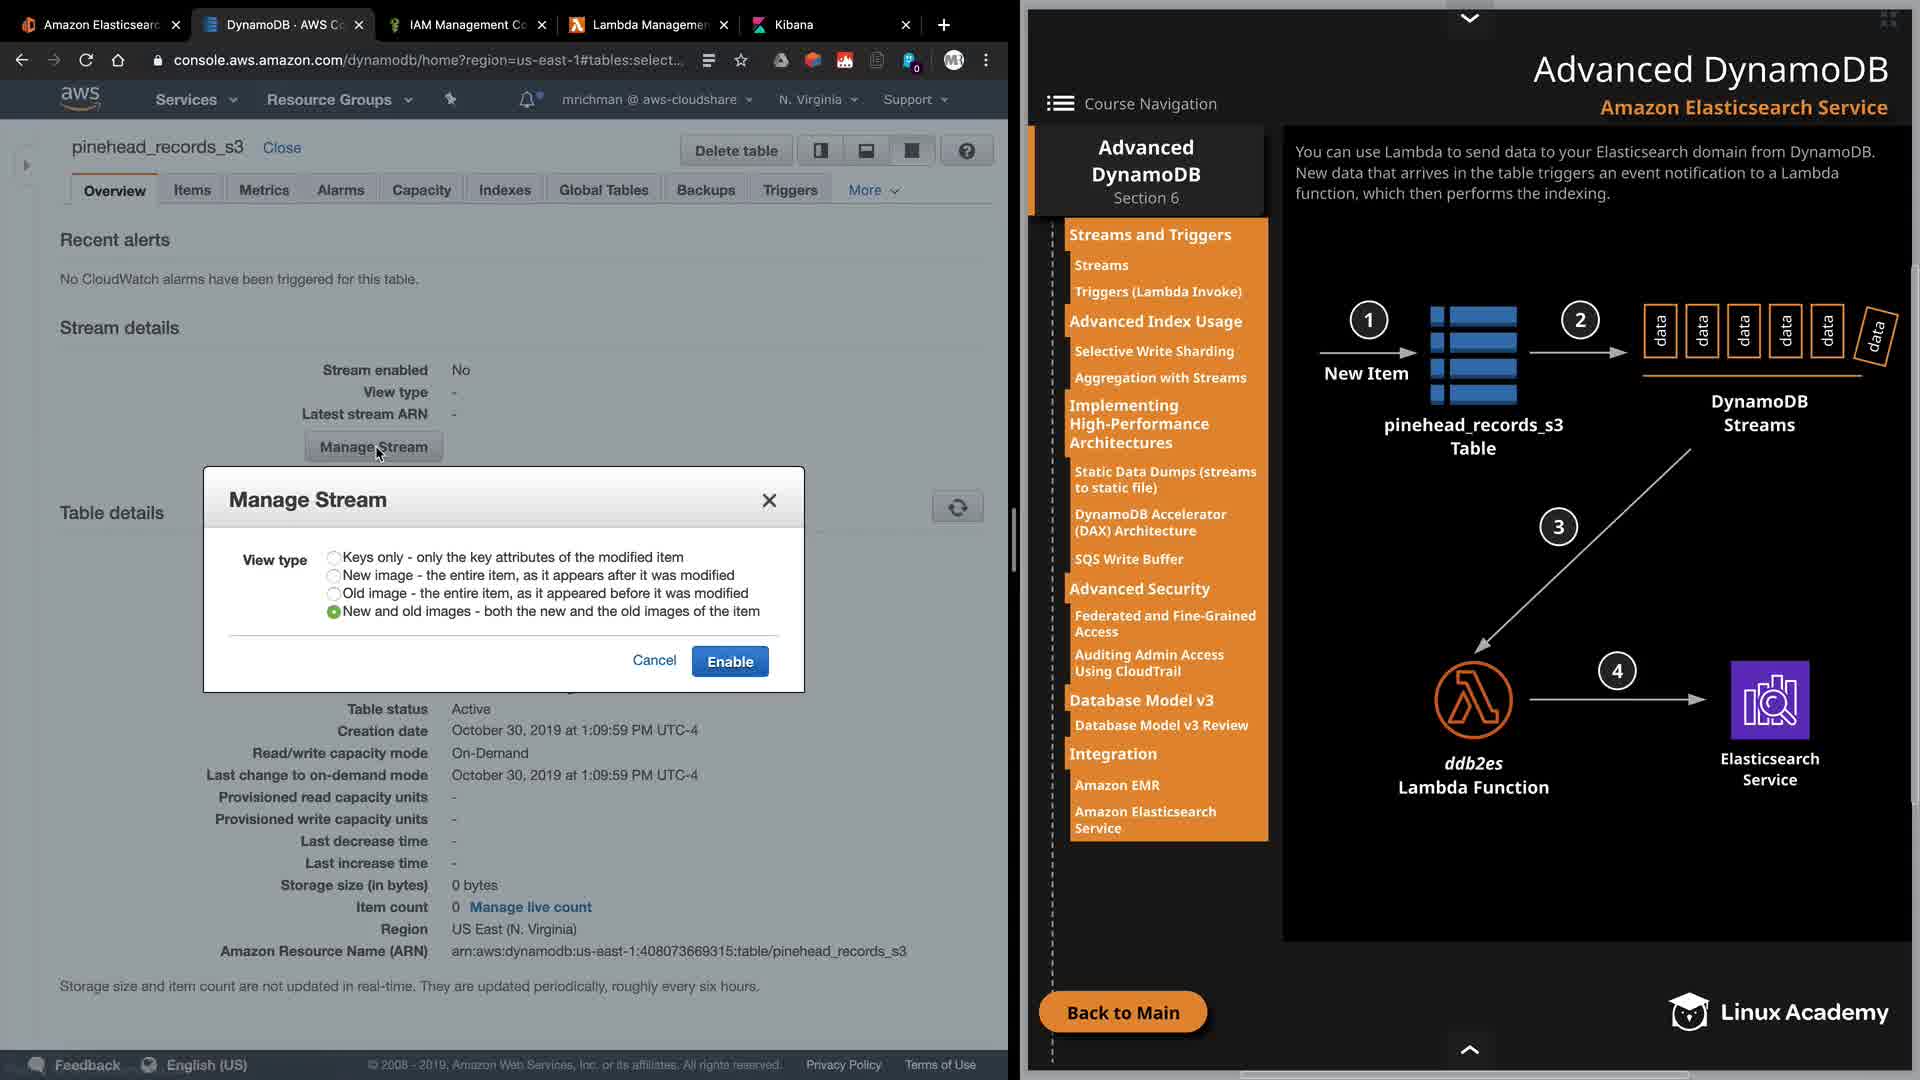Open the Amazon EMR course lesson
The image size is (1920, 1080).
pyautogui.click(x=1117, y=785)
